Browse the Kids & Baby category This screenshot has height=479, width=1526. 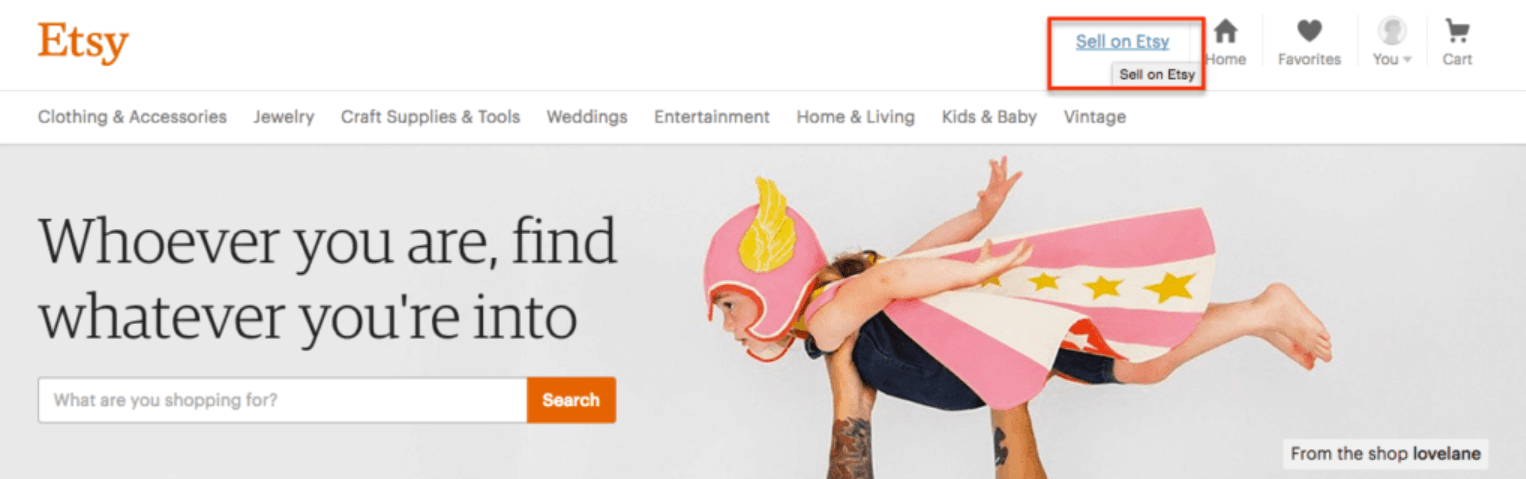pos(989,117)
